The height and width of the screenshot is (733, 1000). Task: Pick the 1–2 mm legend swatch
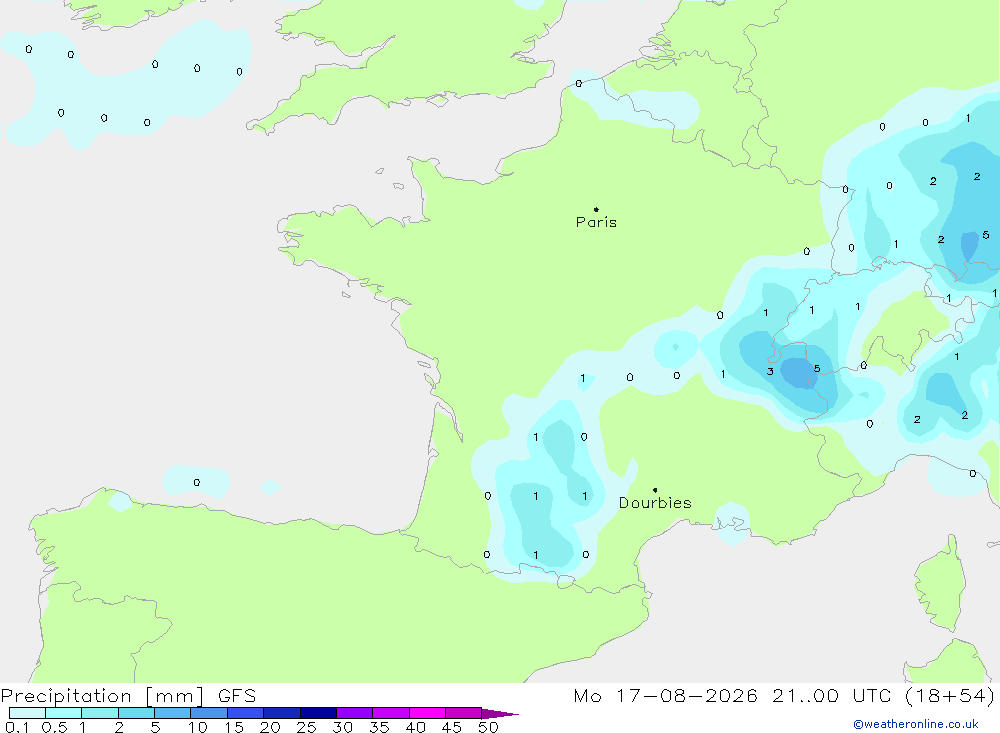pyautogui.click(x=99, y=713)
